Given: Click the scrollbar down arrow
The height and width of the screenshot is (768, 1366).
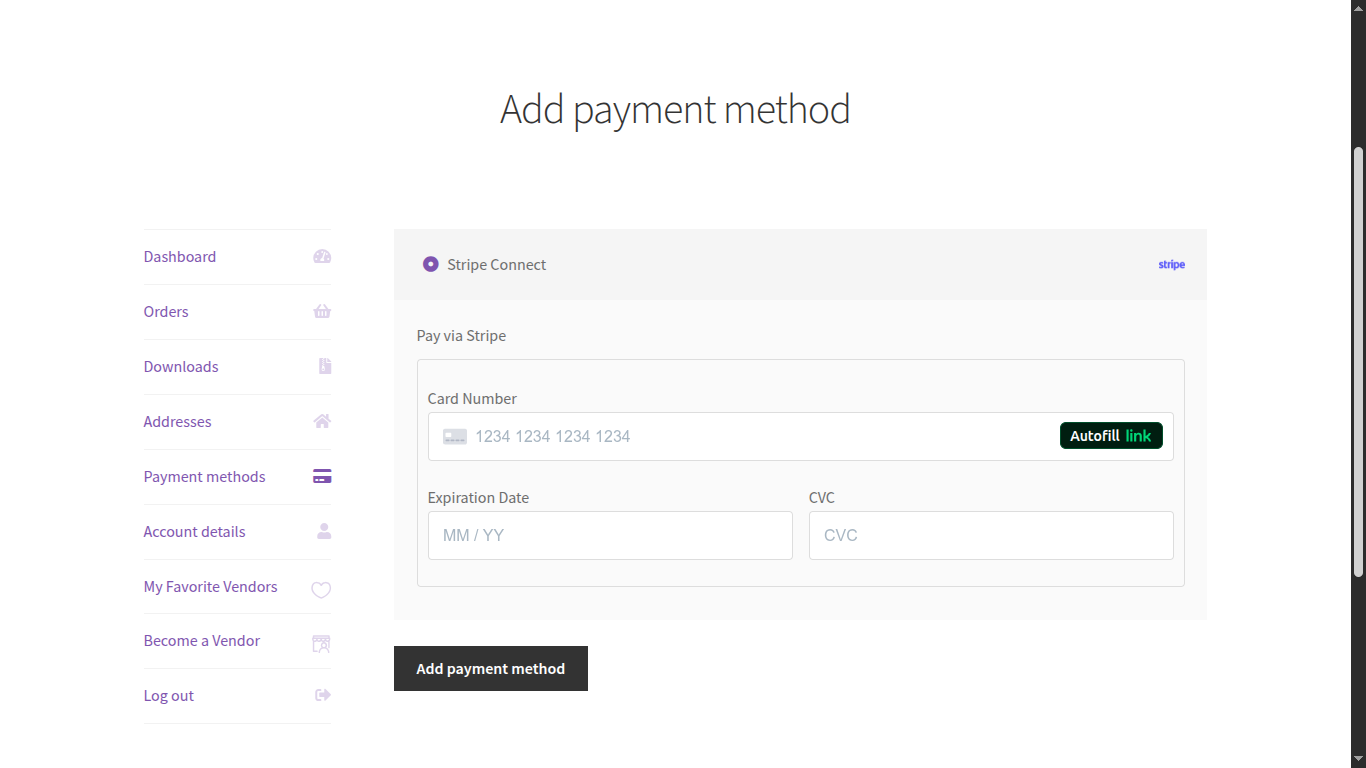Looking at the screenshot, I should 1358,759.
